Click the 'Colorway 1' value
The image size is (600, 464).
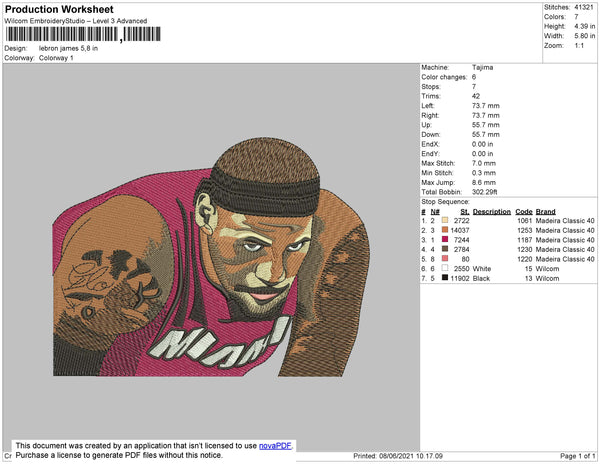[56, 58]
